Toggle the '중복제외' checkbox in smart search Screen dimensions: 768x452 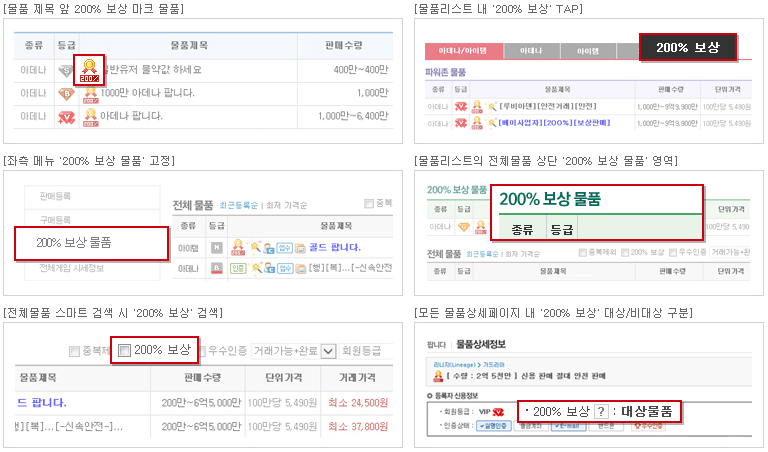coord(74,351)
